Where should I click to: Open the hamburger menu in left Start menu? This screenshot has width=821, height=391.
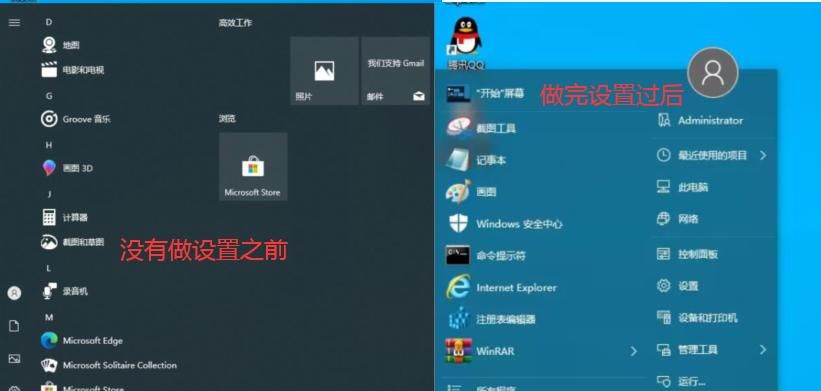pyautogui.click(x=15, y=23)
